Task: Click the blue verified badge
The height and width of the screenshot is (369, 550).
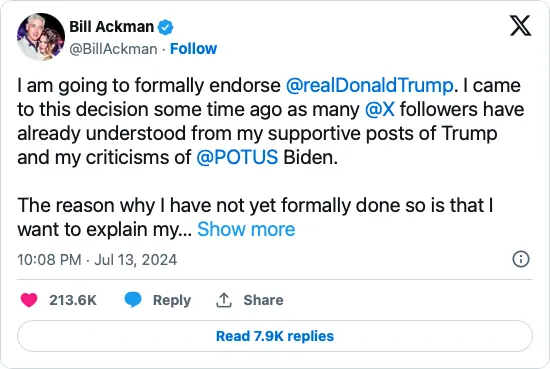Action: pyautogui.click(x=165, y=27)
